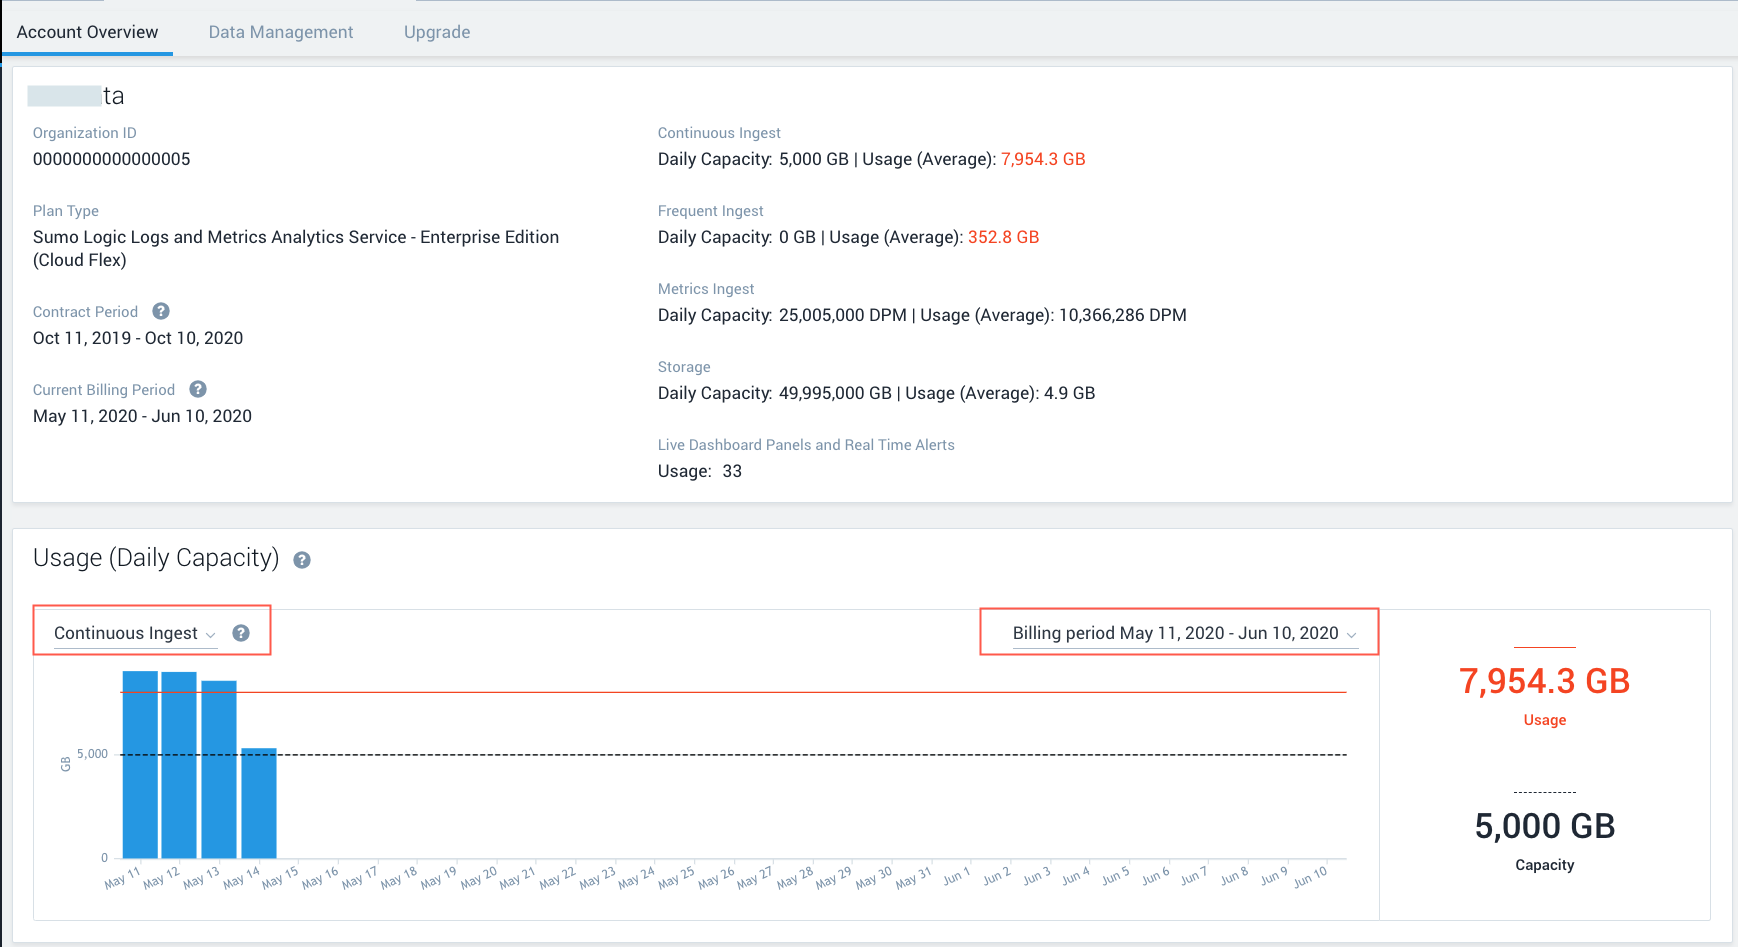This screenshot has width=1738, height=947.
Task: Click the 7,954.3 GB Usage figure on the right
Action: click(1544, 681)
